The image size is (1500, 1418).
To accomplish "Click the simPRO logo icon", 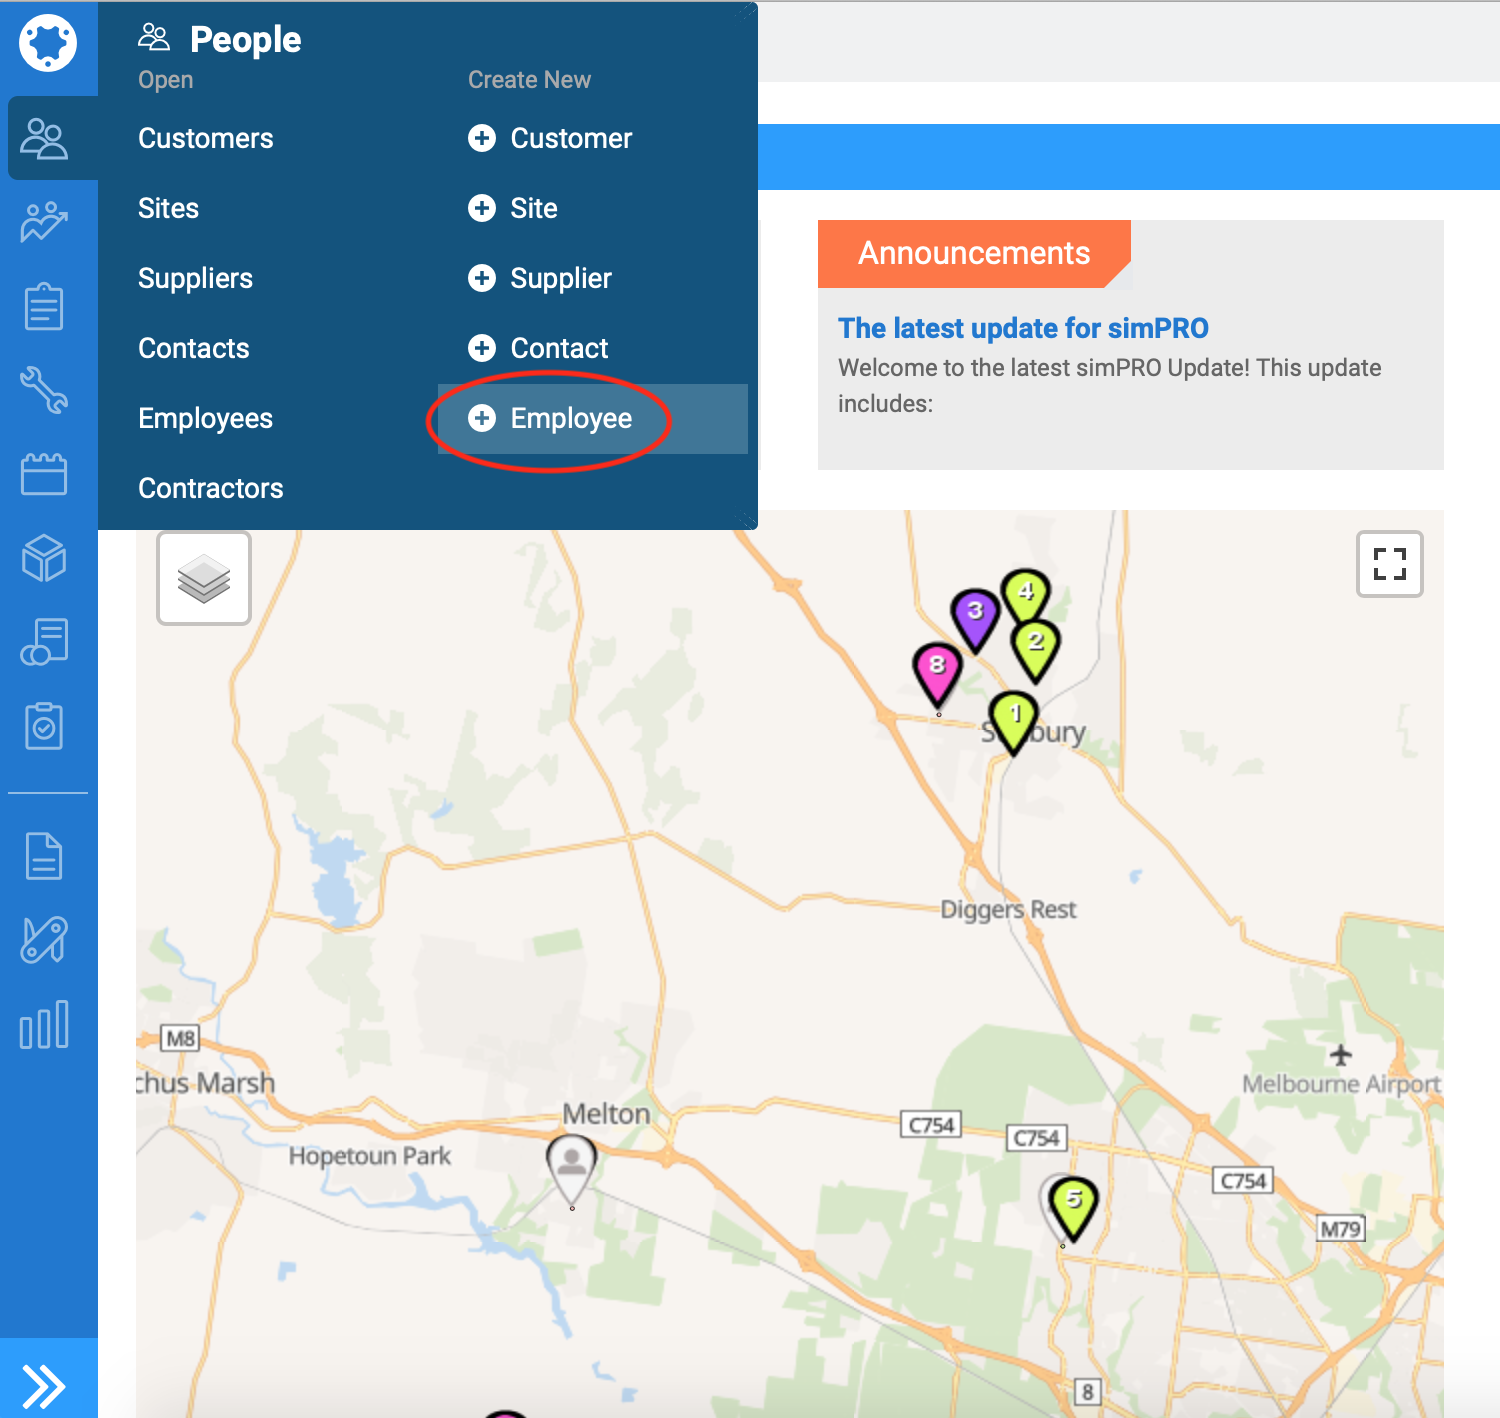I will tap(47, 43).
